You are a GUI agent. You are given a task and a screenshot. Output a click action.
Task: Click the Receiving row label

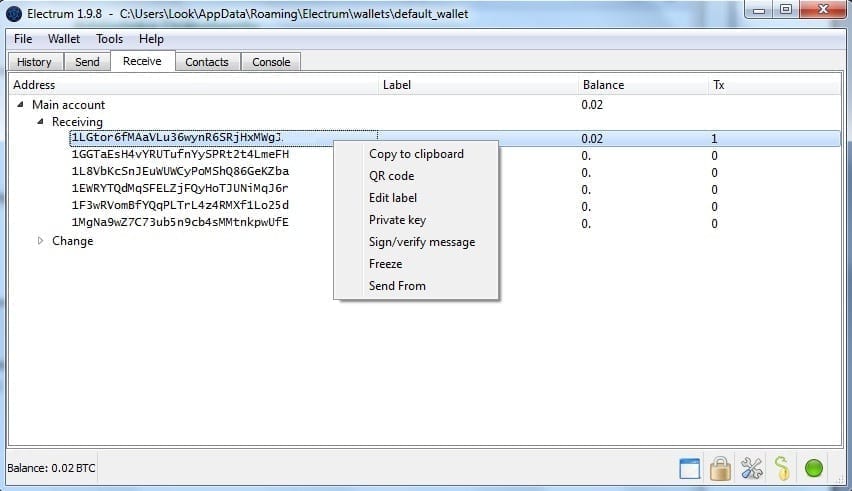pos(77,122)
